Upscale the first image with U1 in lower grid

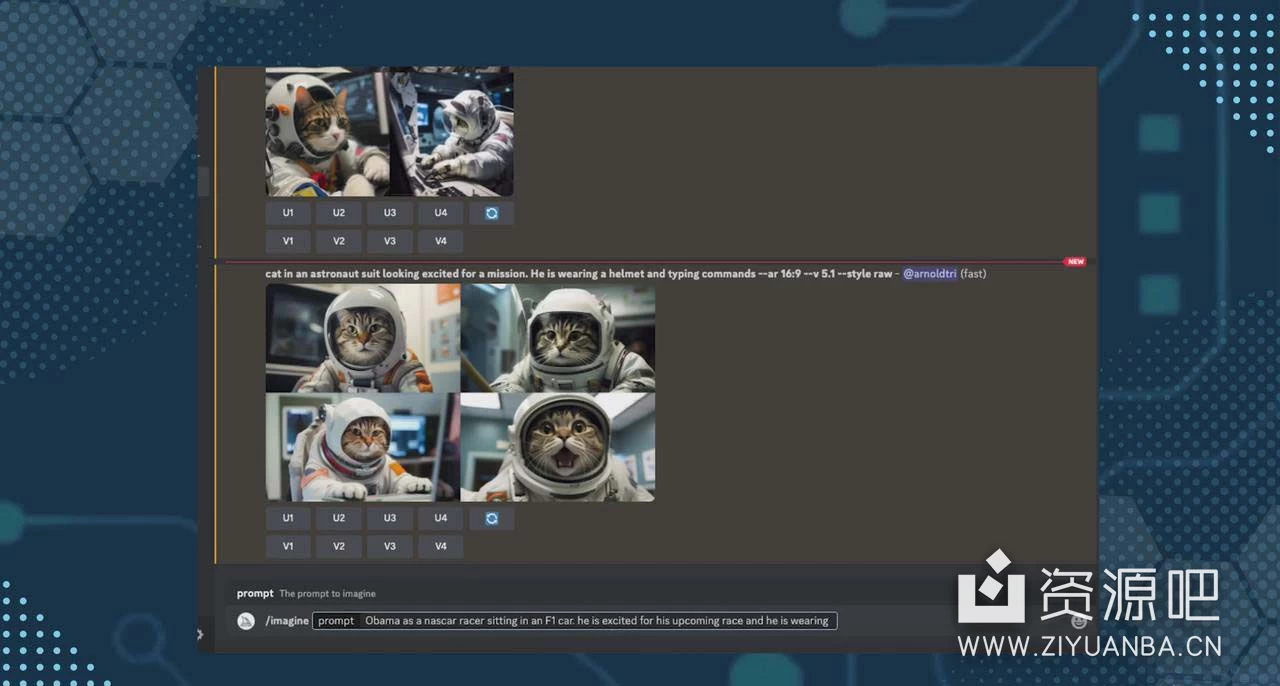click(x=288, y=518)
